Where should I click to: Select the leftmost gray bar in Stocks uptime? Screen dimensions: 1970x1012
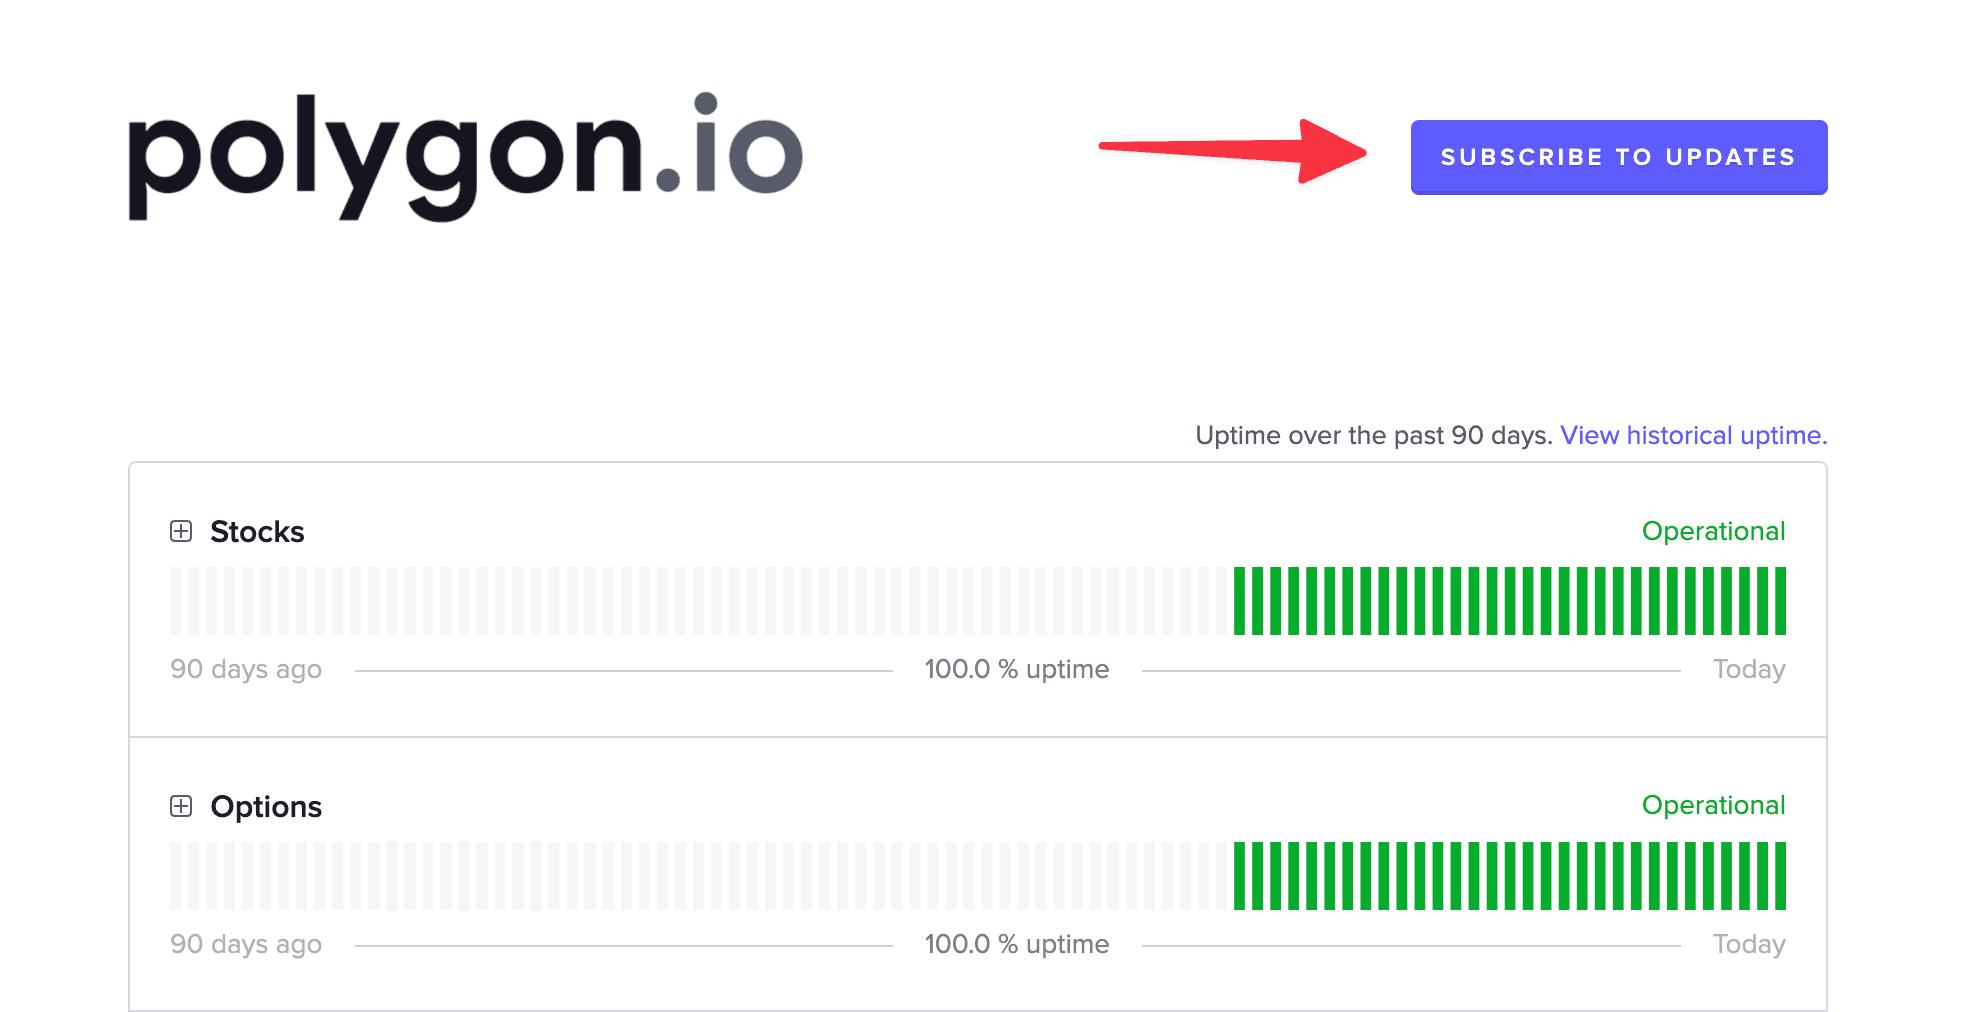point(176,601)
